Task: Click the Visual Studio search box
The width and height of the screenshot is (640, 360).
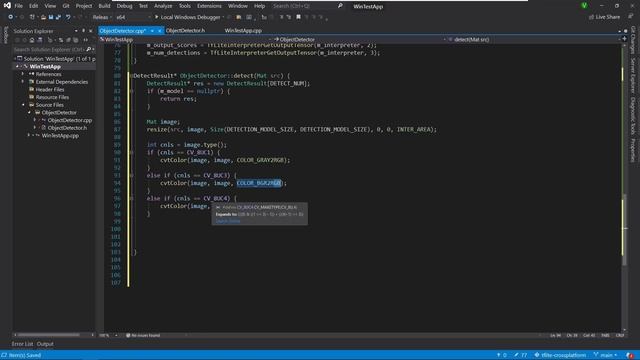Action: 307,6
